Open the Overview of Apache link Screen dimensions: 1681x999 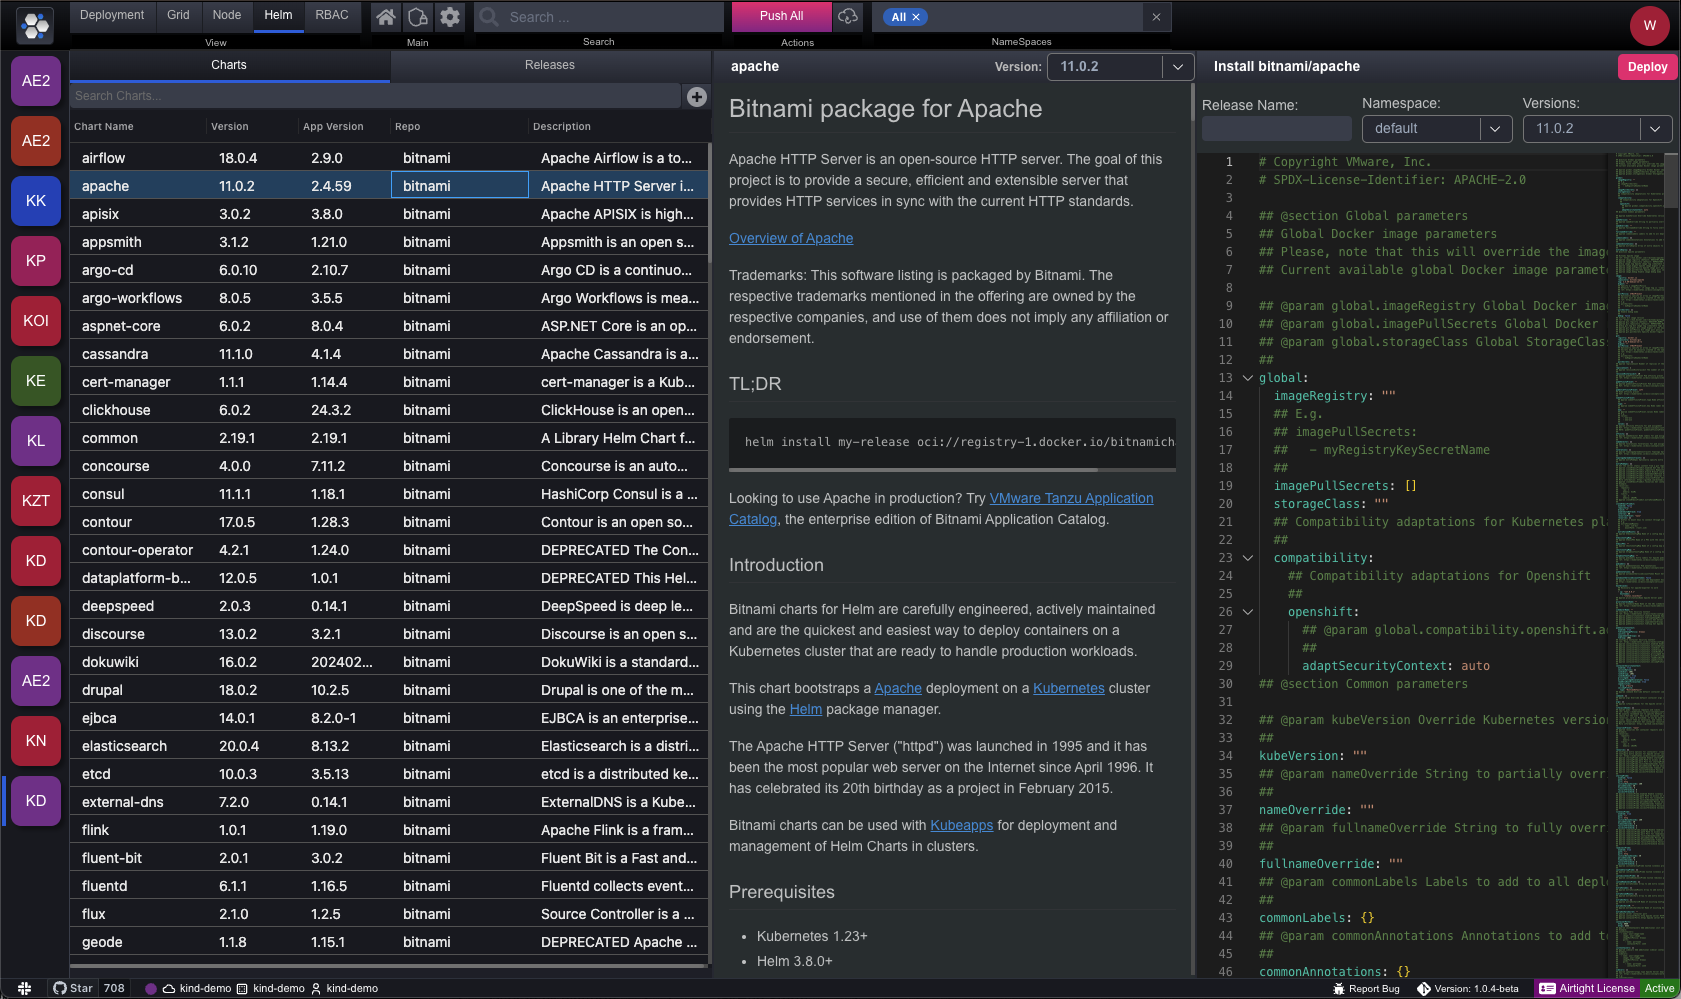[790, 238]
